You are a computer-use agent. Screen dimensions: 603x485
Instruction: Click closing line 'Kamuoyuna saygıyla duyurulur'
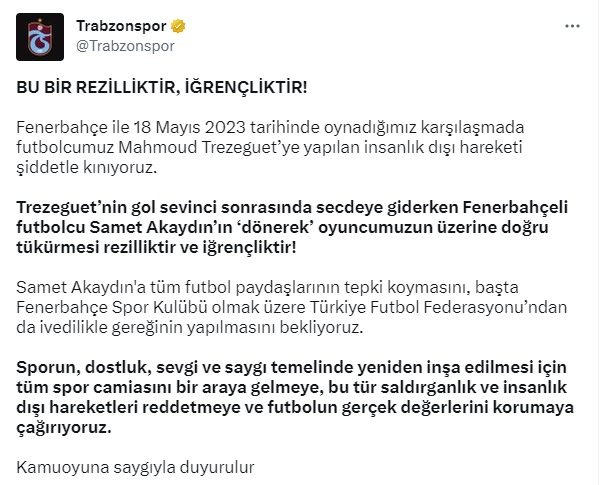[135, 467]
